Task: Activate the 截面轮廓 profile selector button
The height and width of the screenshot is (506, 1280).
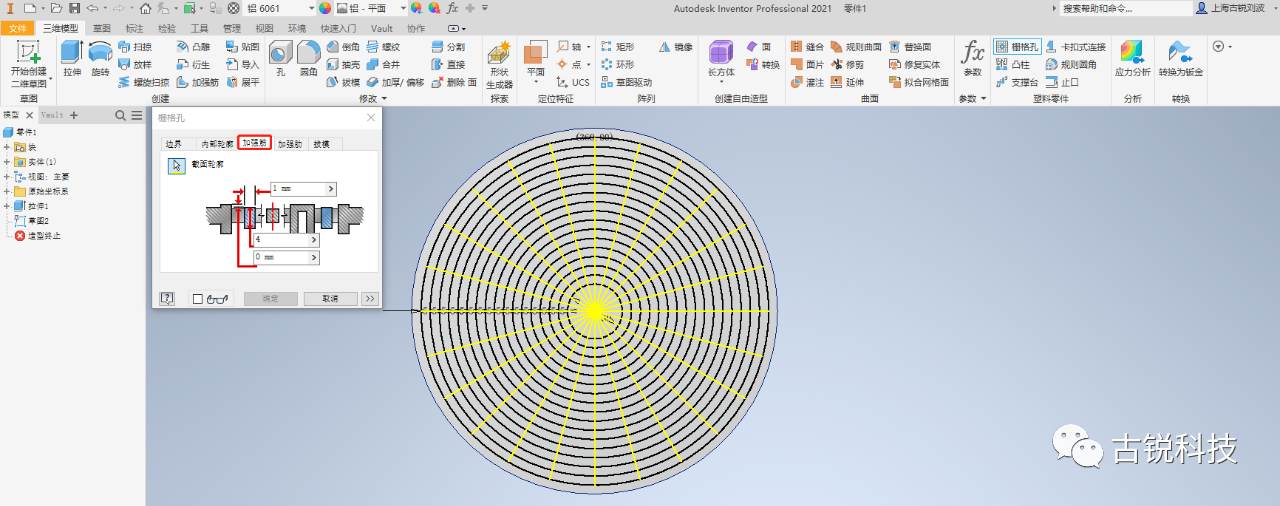Action: coord(176,166)
